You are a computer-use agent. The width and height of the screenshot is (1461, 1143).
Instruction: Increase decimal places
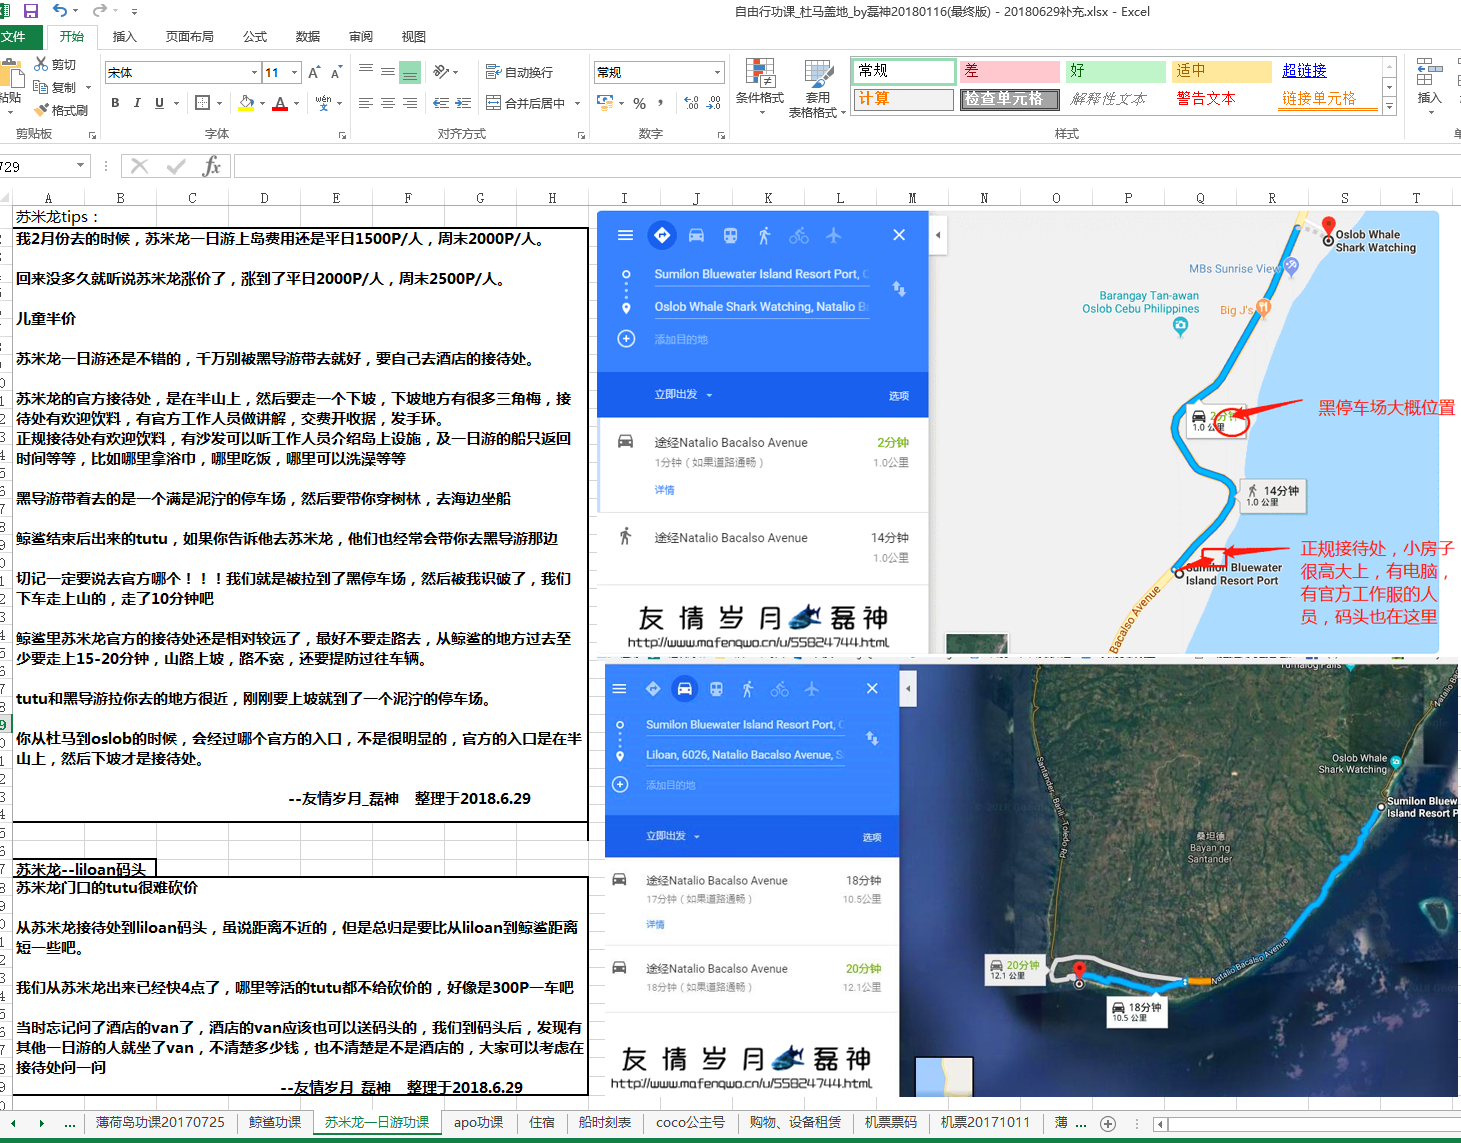click(691, 103)
